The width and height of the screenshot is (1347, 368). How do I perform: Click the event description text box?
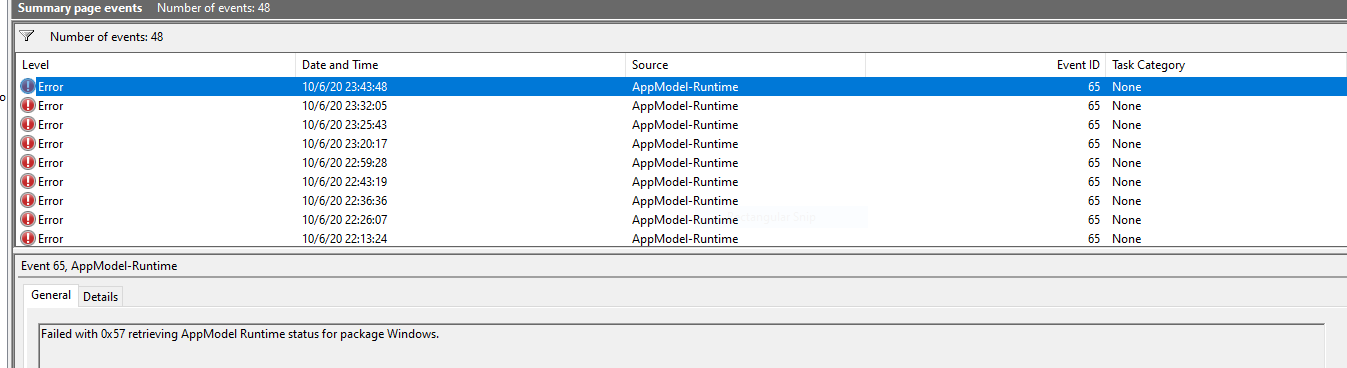[681, 345]
